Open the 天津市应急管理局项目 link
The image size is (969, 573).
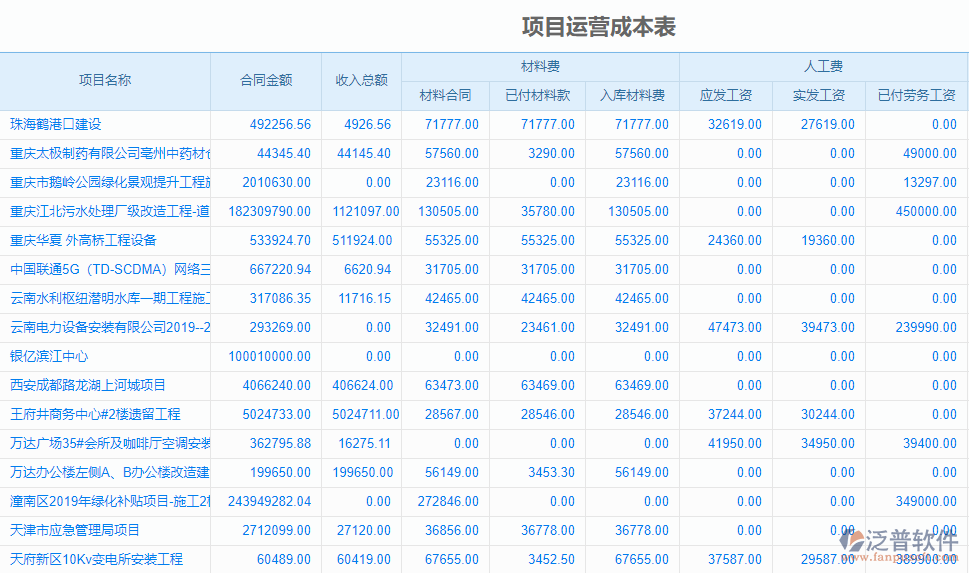point(75,531)
